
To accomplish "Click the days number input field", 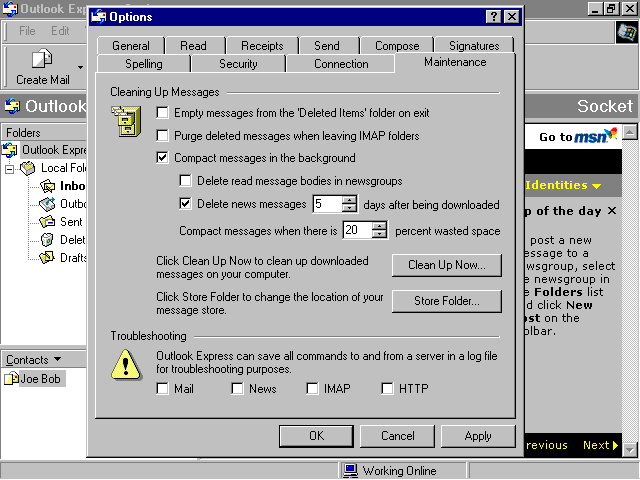I will (x=328, y=204).
